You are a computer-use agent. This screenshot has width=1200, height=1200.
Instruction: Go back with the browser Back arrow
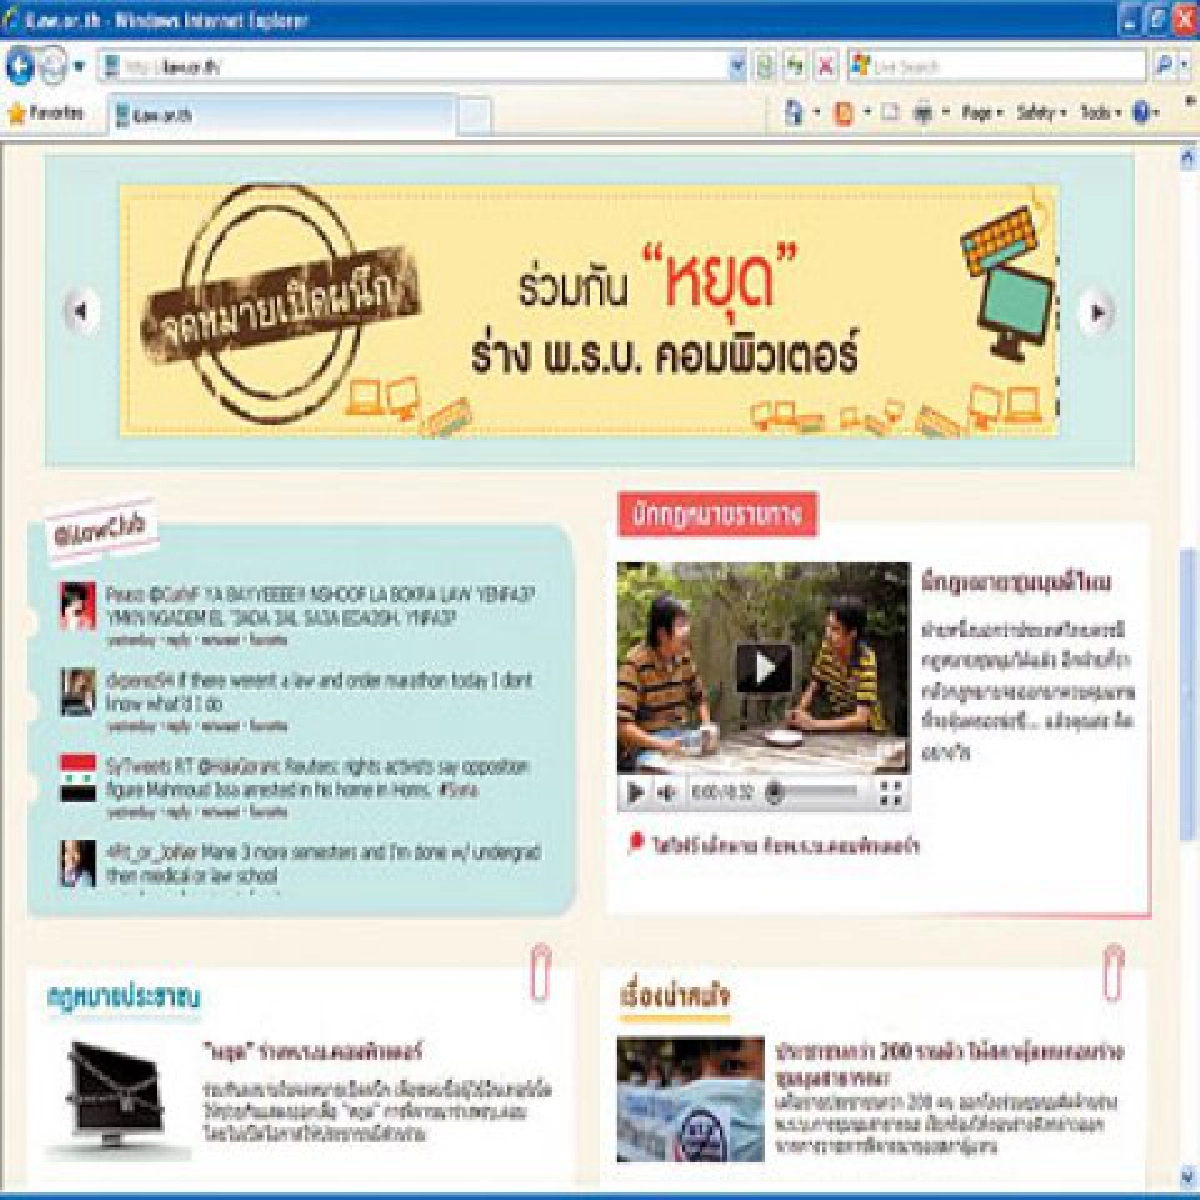tap(19, 66)
